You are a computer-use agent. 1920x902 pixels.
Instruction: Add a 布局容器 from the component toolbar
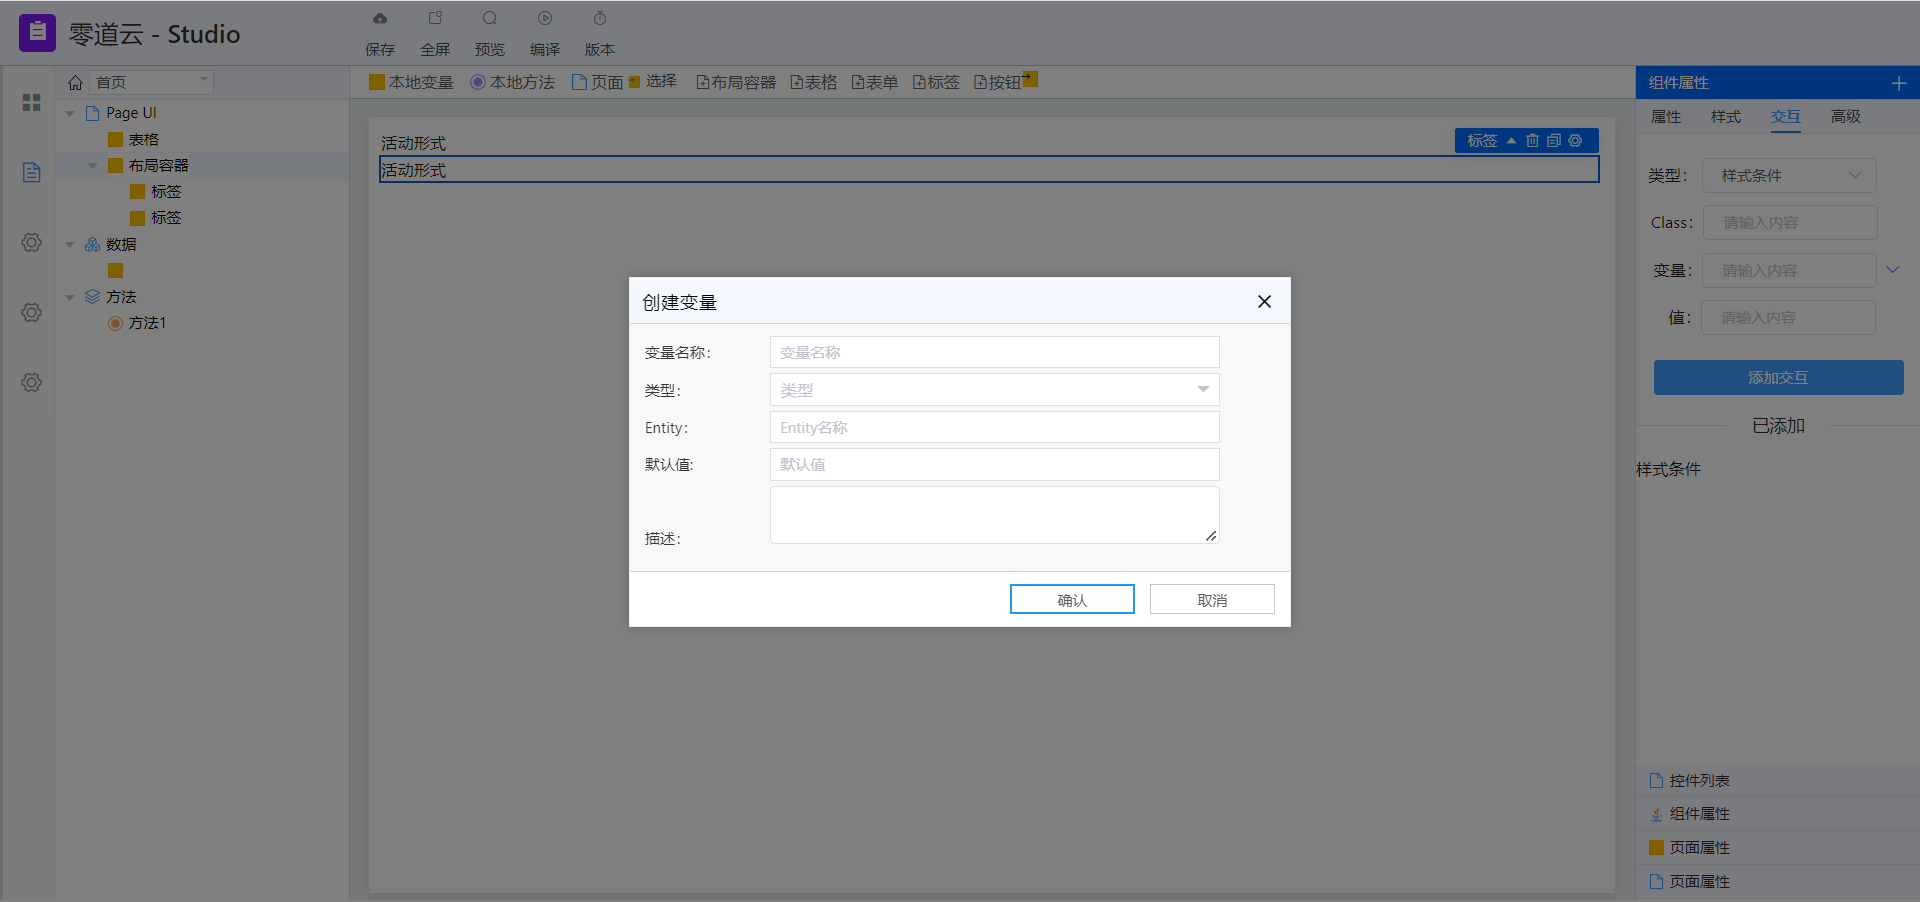point(736,82)
